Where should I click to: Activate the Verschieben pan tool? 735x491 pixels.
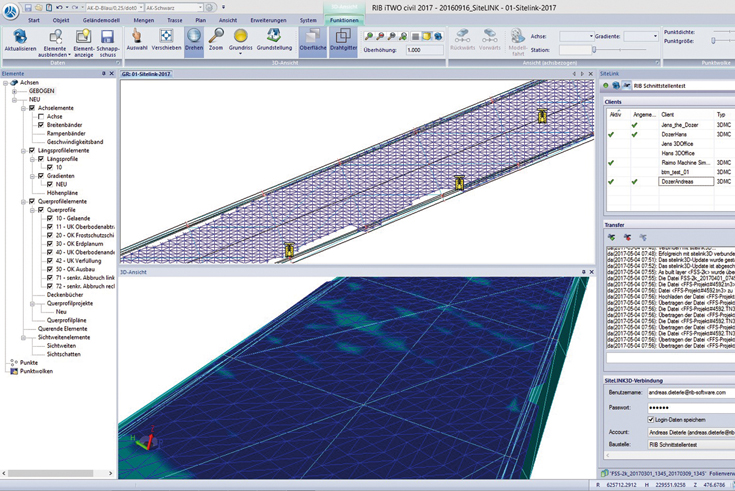166,37
